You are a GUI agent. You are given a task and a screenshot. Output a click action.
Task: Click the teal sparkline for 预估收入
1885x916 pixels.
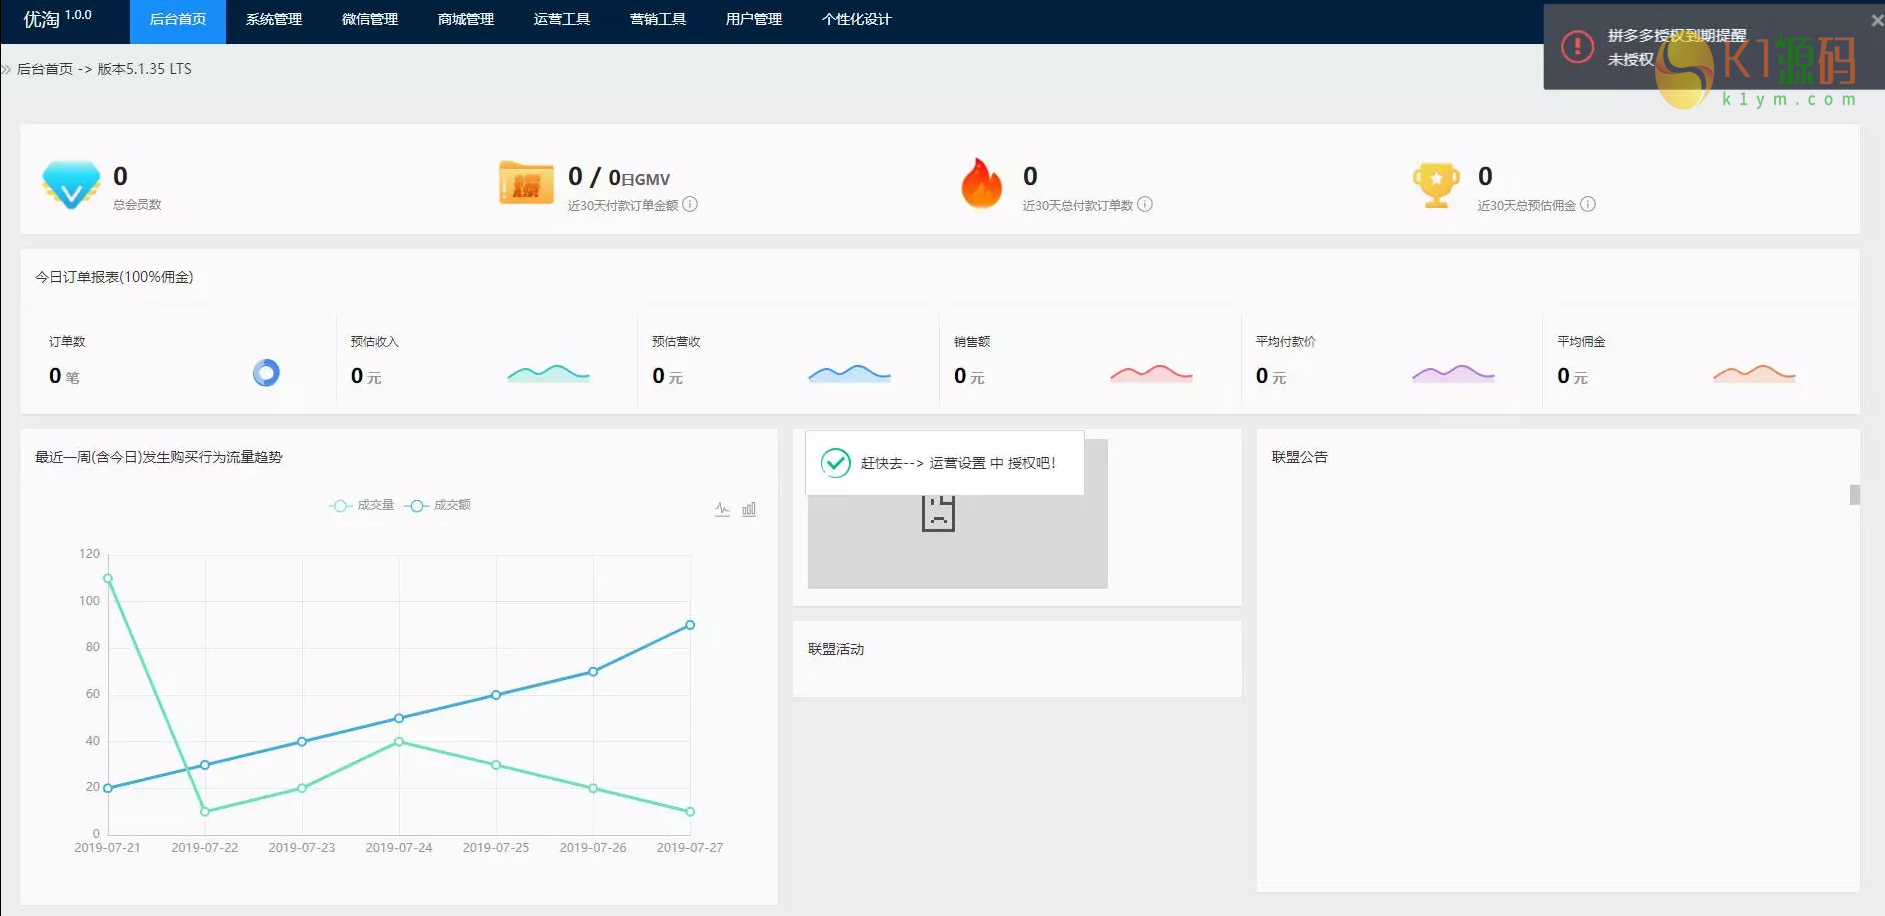click(548, 374)
